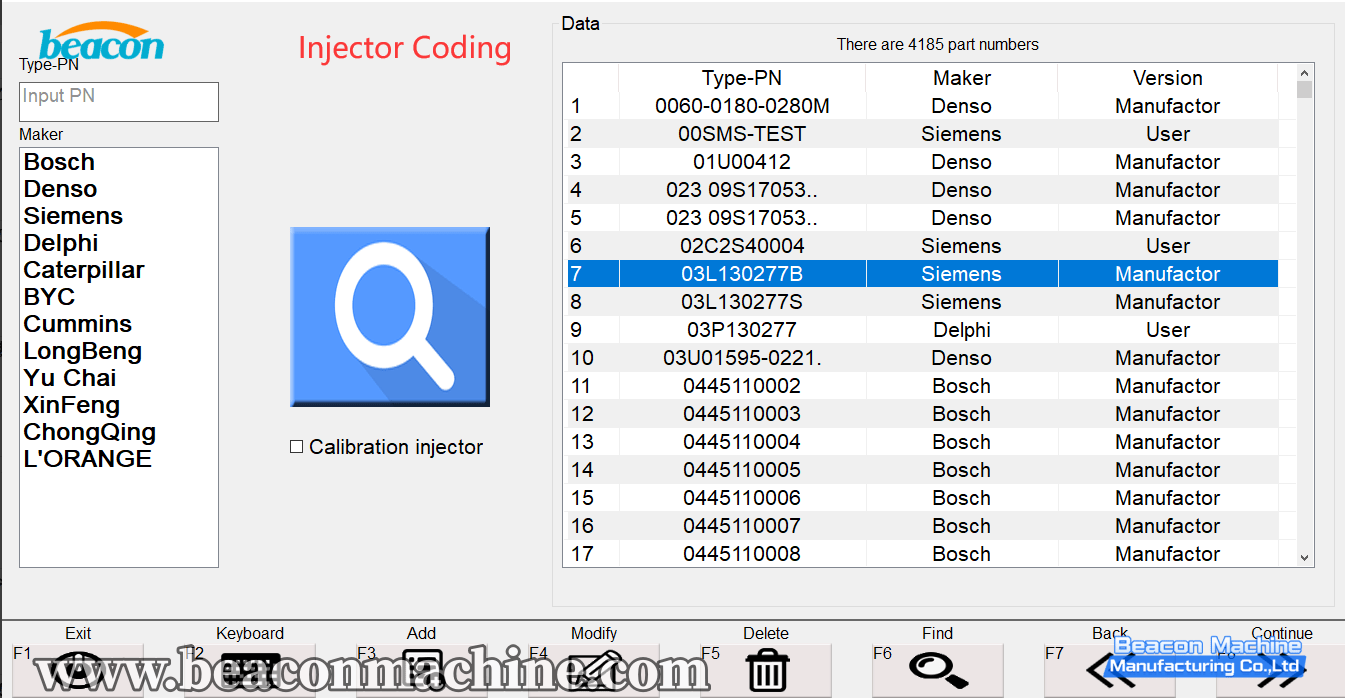Click the Input PN text field

(118, 101)
